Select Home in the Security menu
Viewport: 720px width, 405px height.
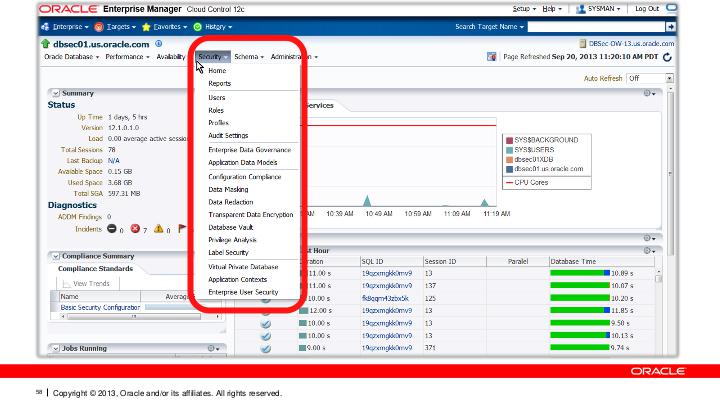pyautogui.click(x=217, y=71)
